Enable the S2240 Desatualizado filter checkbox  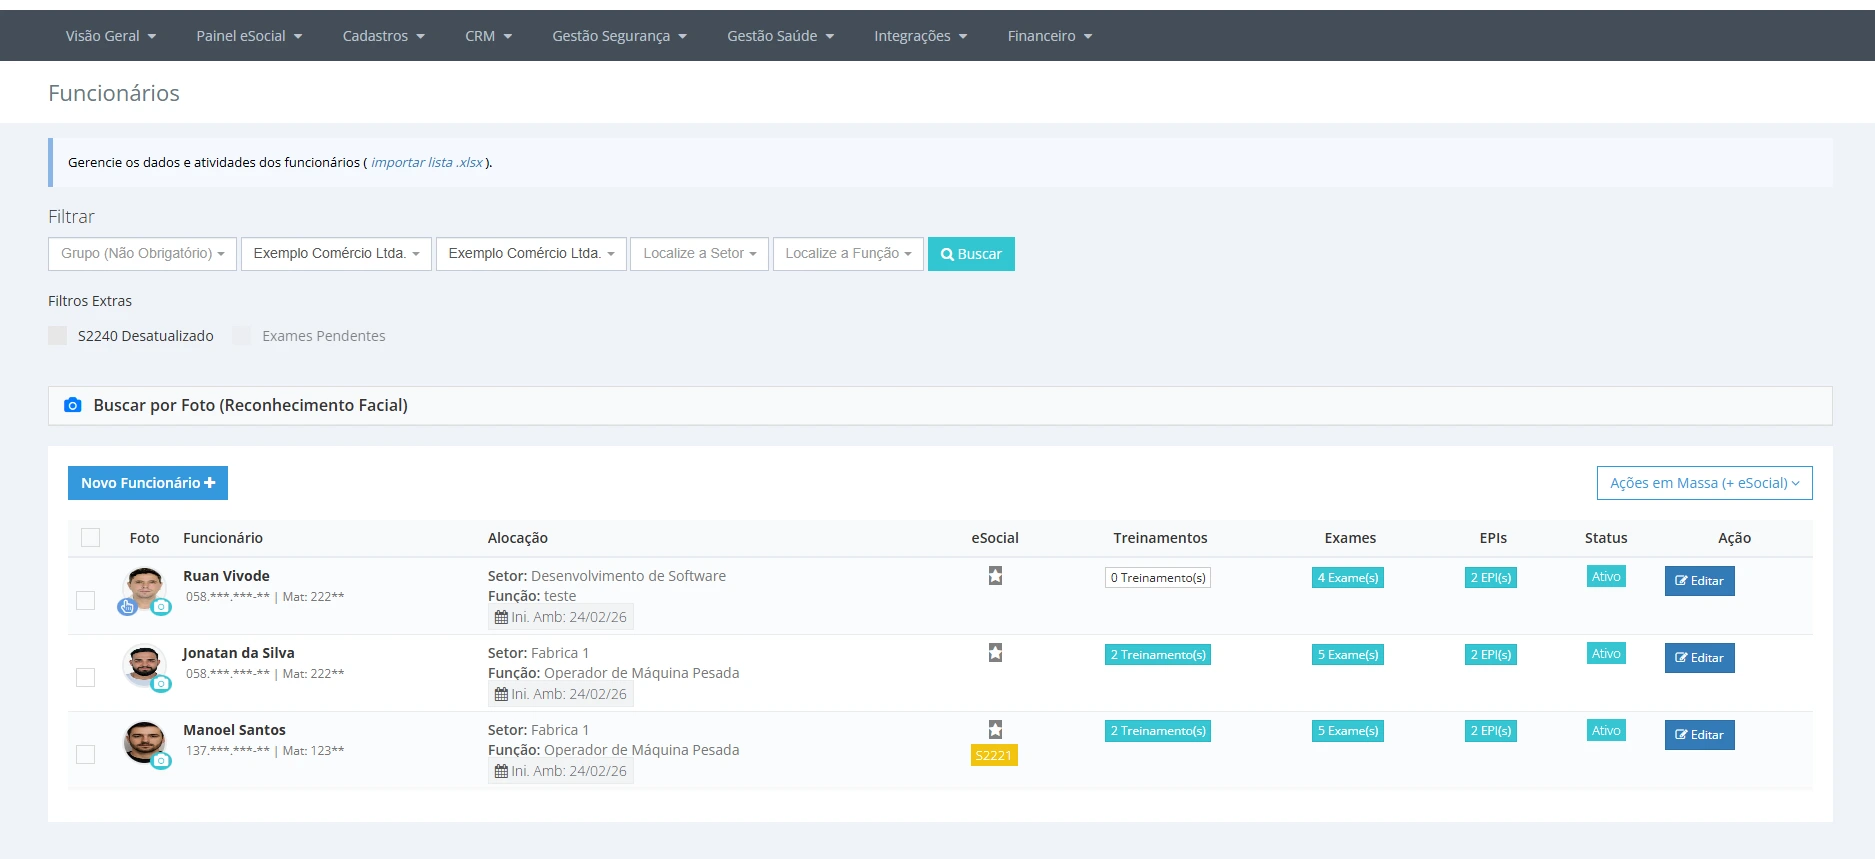tap(58, 336)
